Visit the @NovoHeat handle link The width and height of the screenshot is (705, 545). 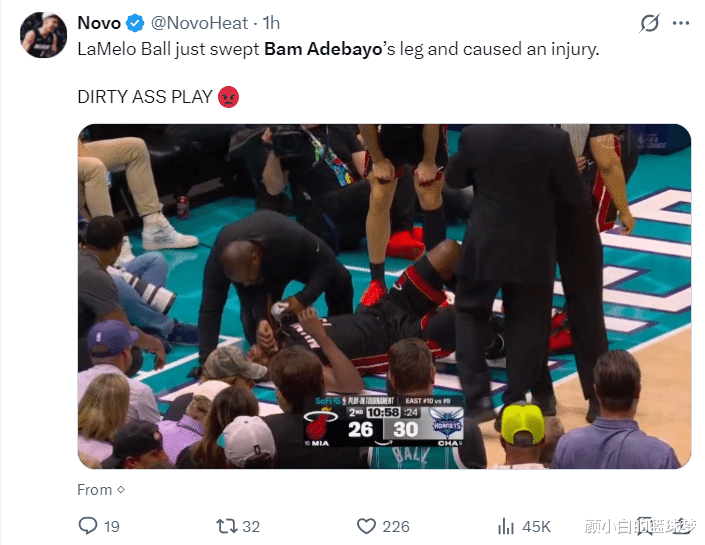199,23
